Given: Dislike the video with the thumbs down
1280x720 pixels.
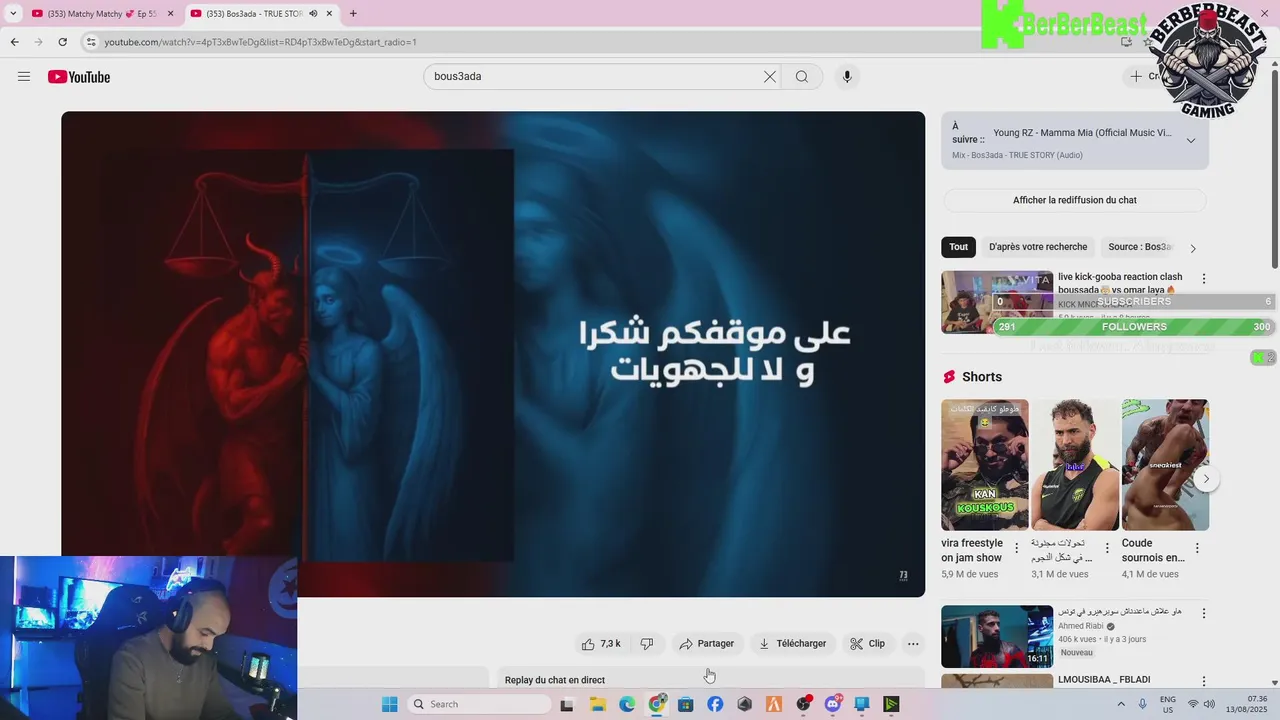Looking at the screenshot, I should click(647, 644).
